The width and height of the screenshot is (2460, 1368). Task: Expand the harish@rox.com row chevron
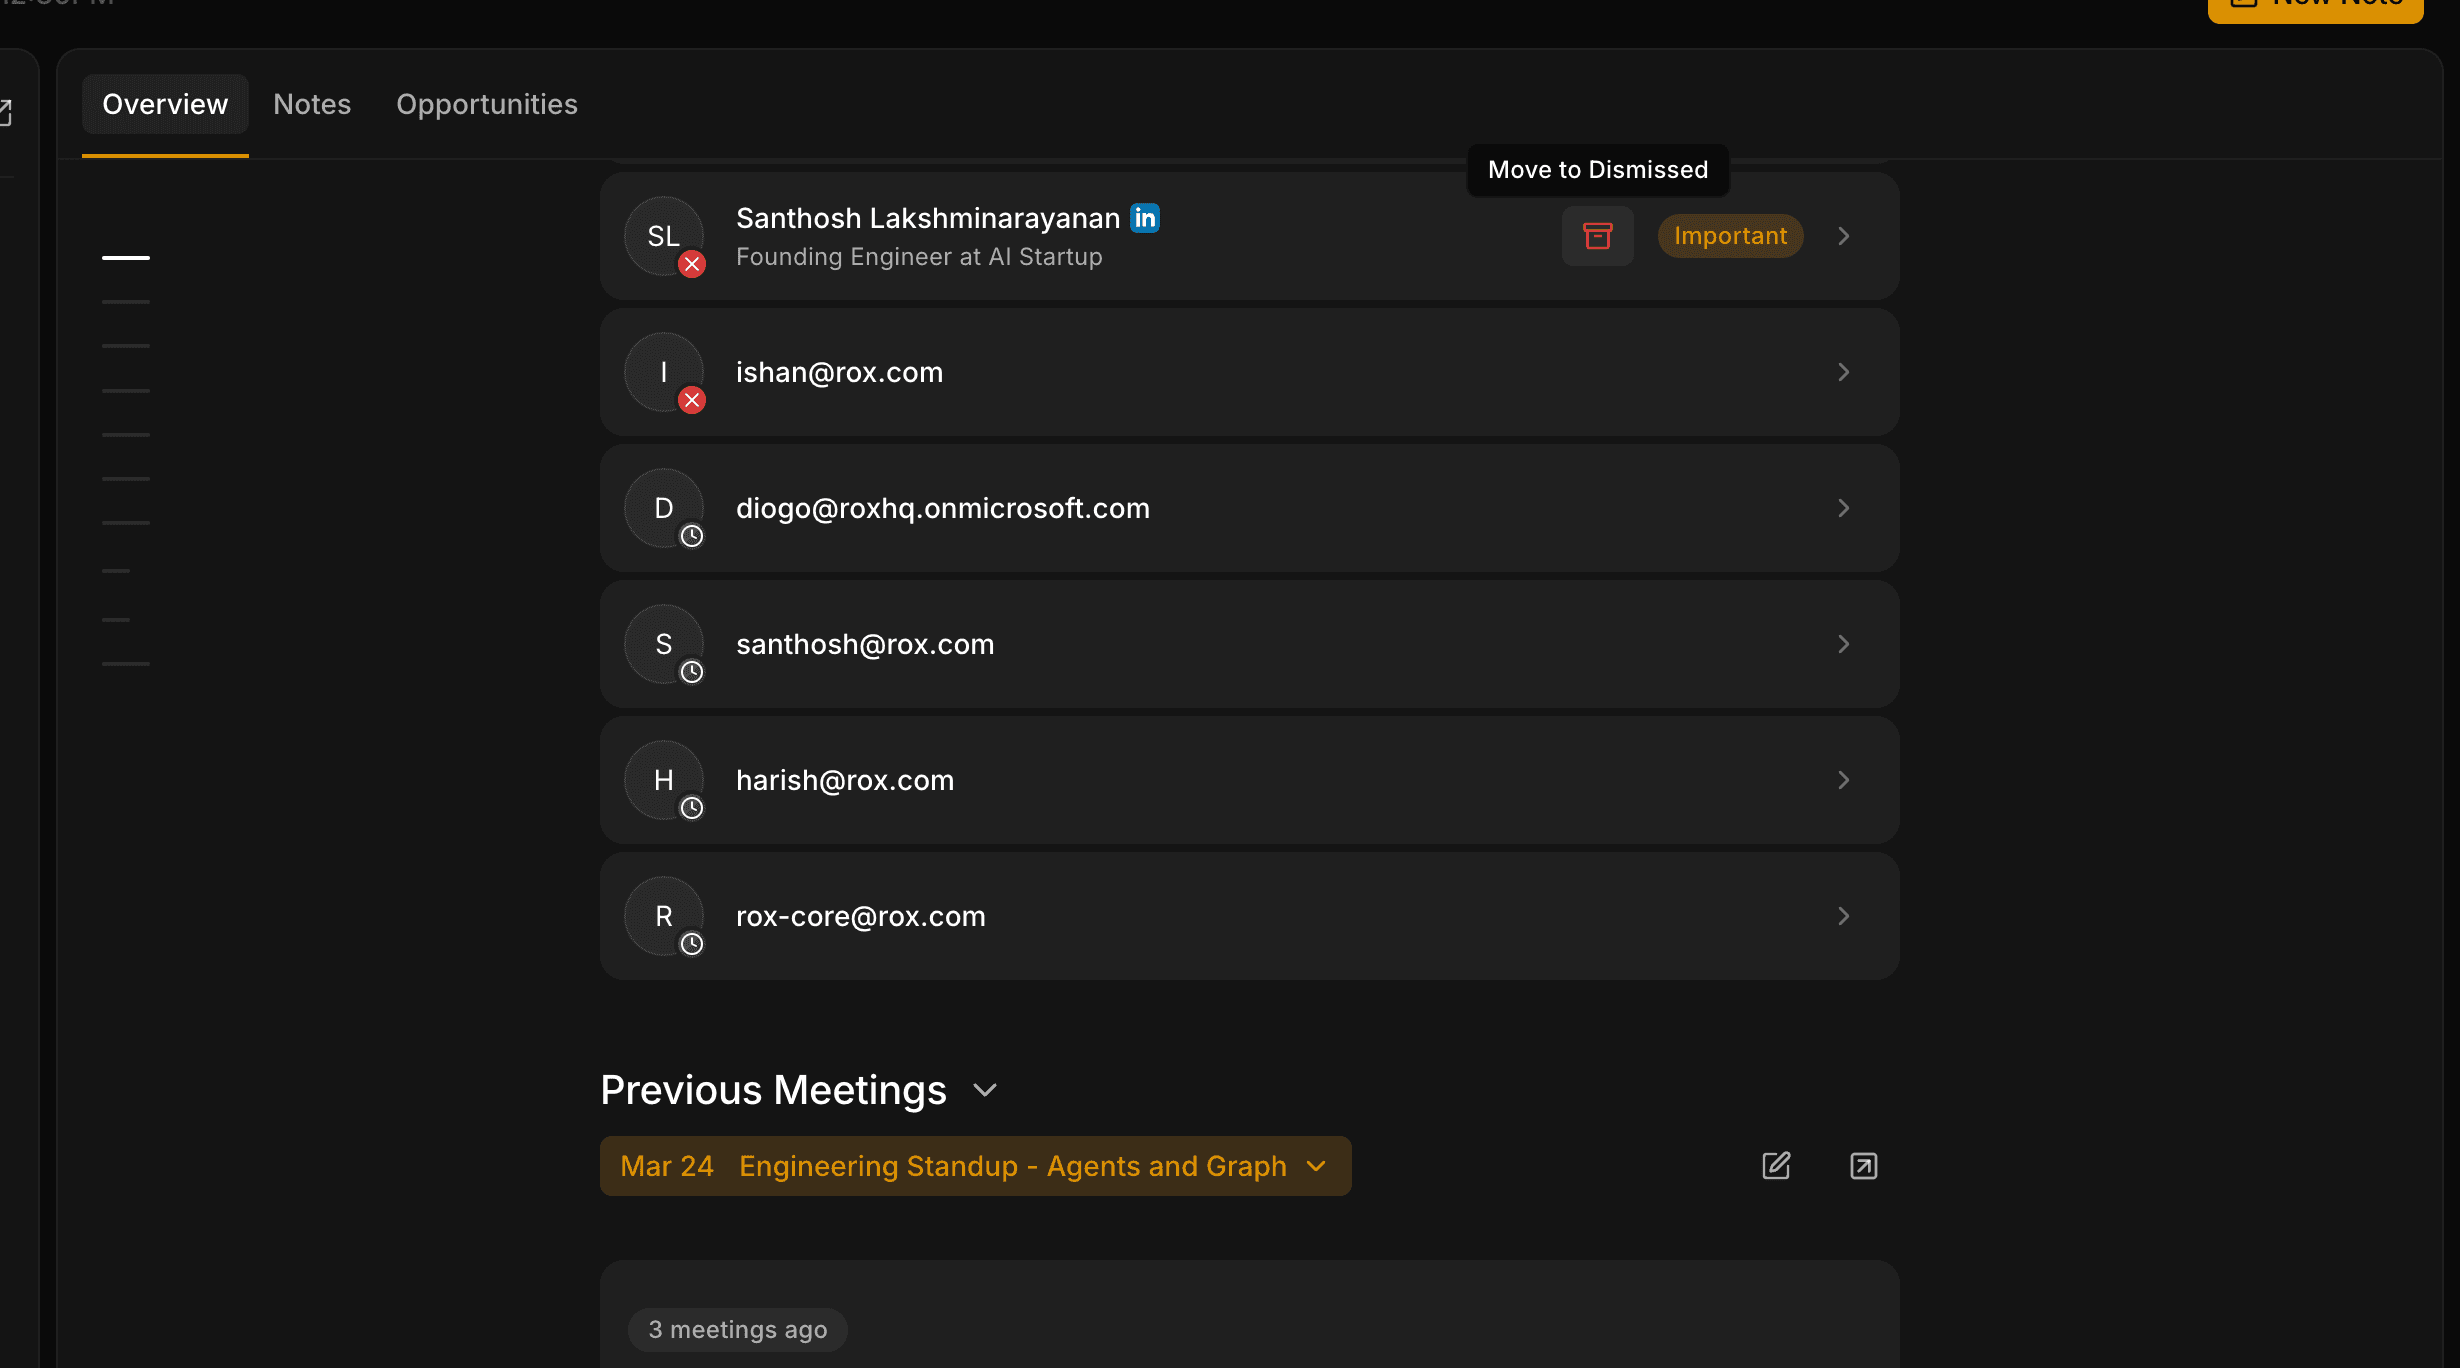(1843, 780)
